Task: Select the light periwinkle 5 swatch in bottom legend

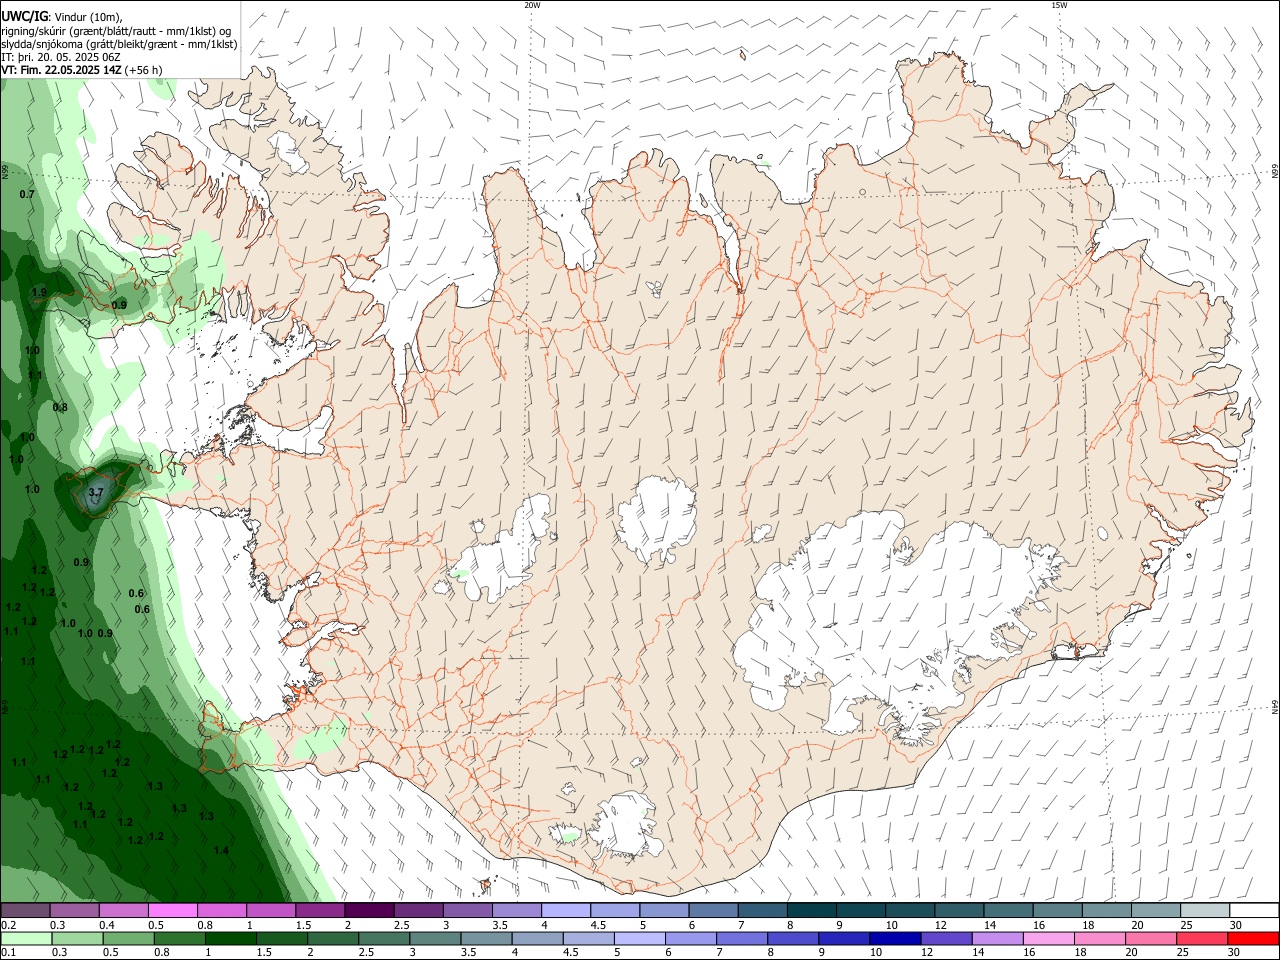Action: tap(639, 939)
